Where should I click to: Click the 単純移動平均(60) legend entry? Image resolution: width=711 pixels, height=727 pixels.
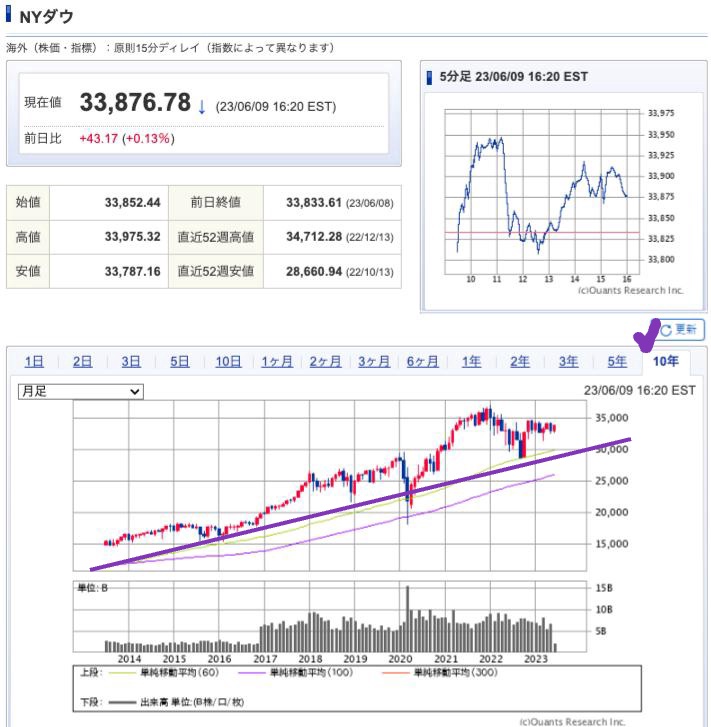click(163, 672)
